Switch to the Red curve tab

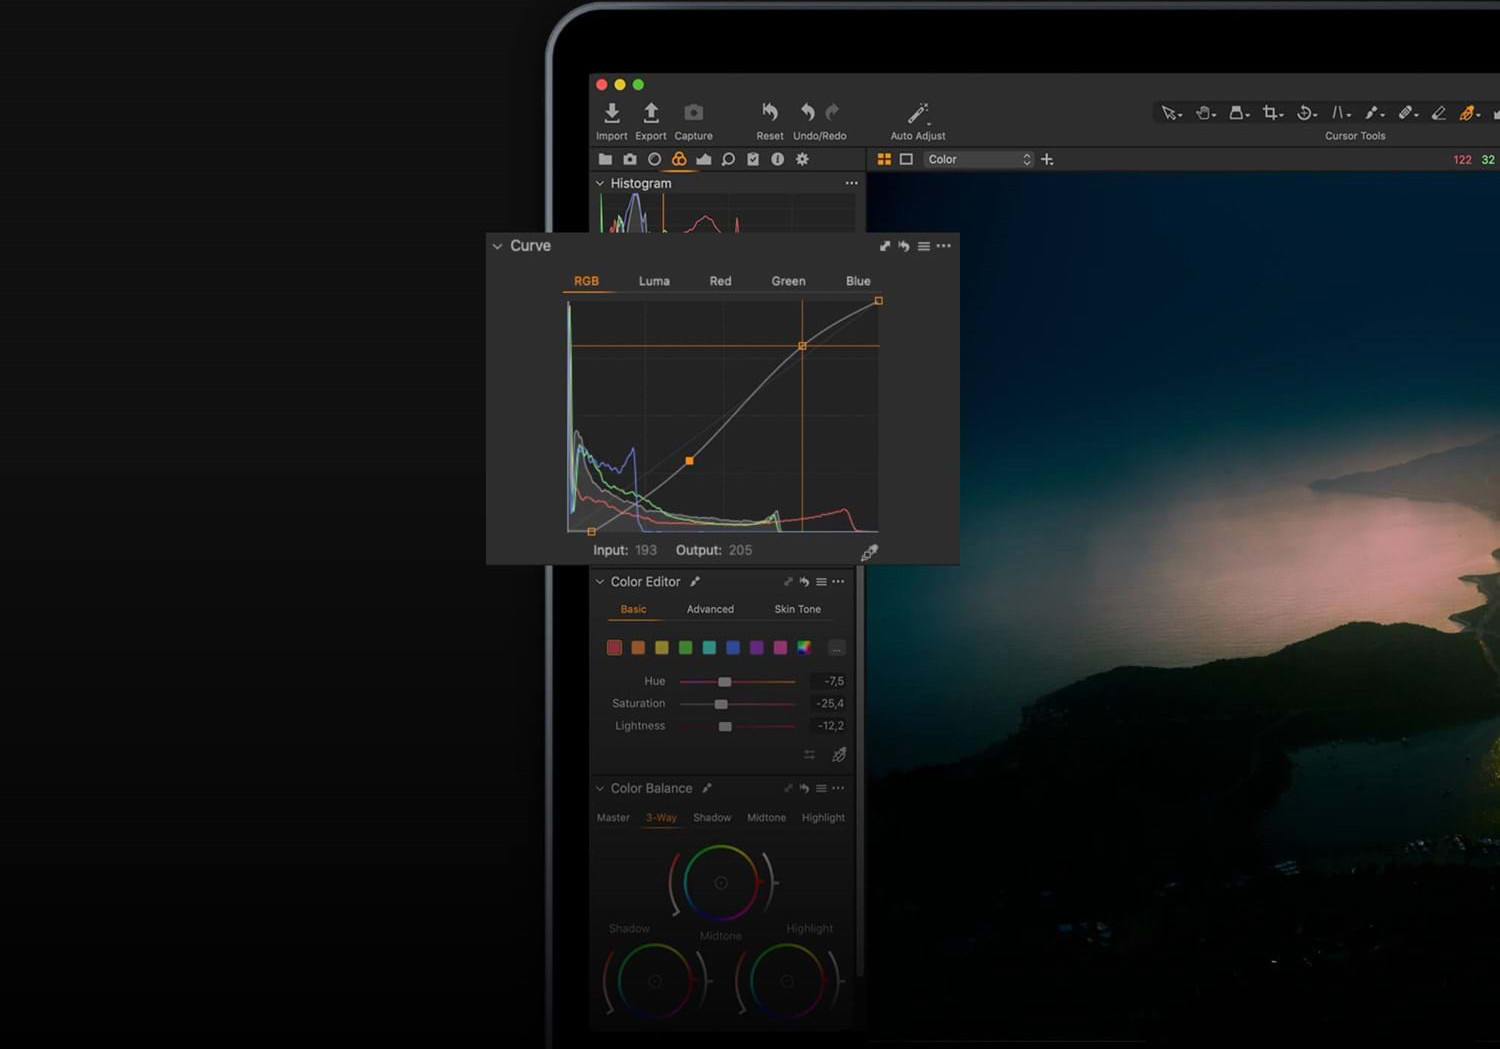[x=720, y=281]
